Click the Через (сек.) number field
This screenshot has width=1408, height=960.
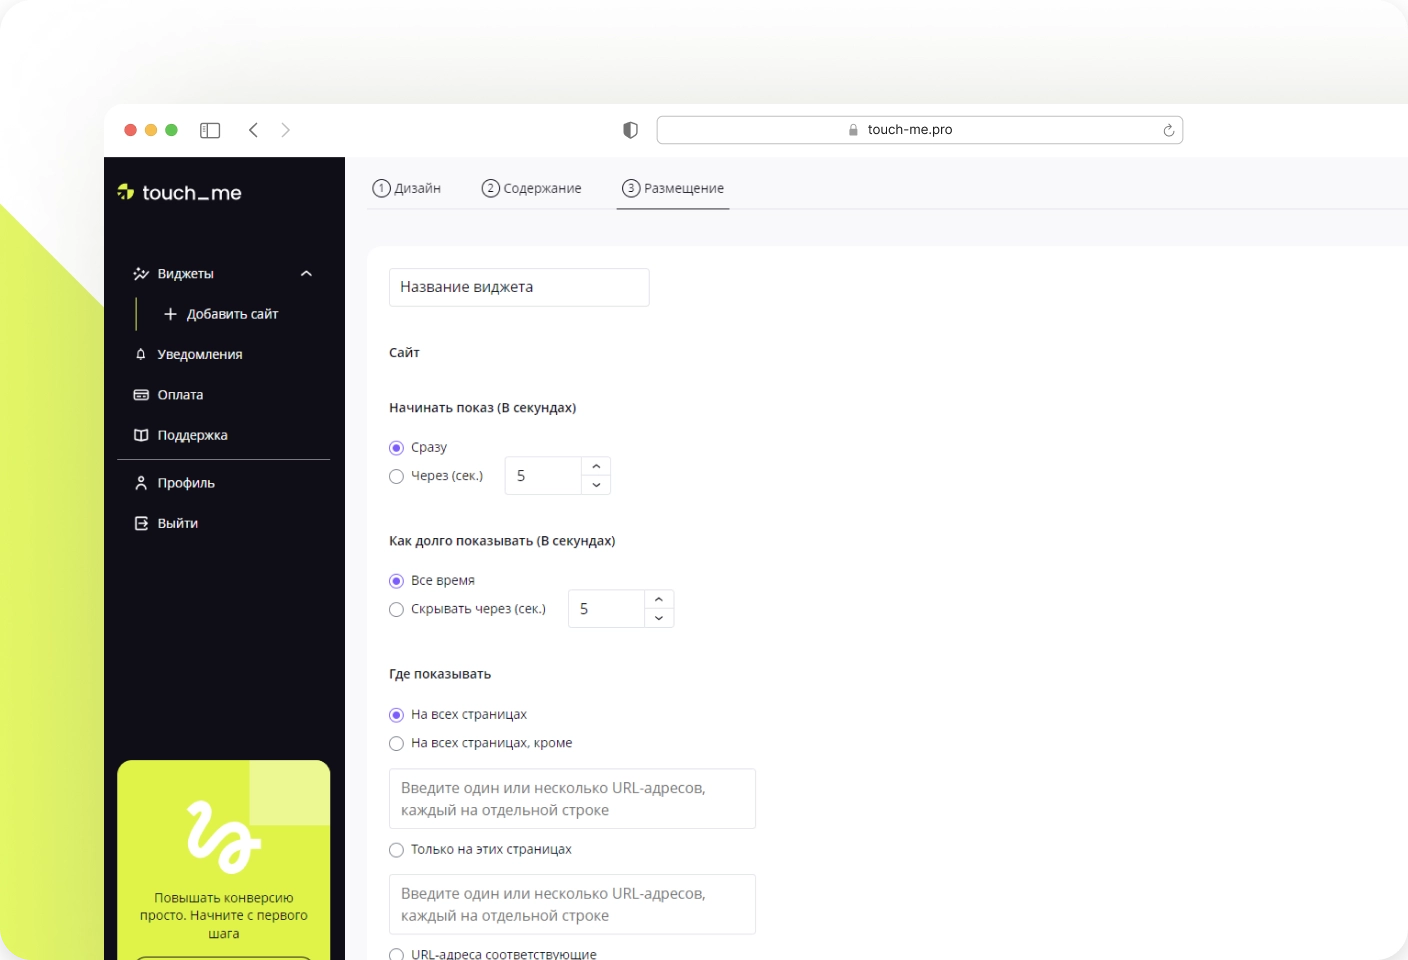click(543, 476)
